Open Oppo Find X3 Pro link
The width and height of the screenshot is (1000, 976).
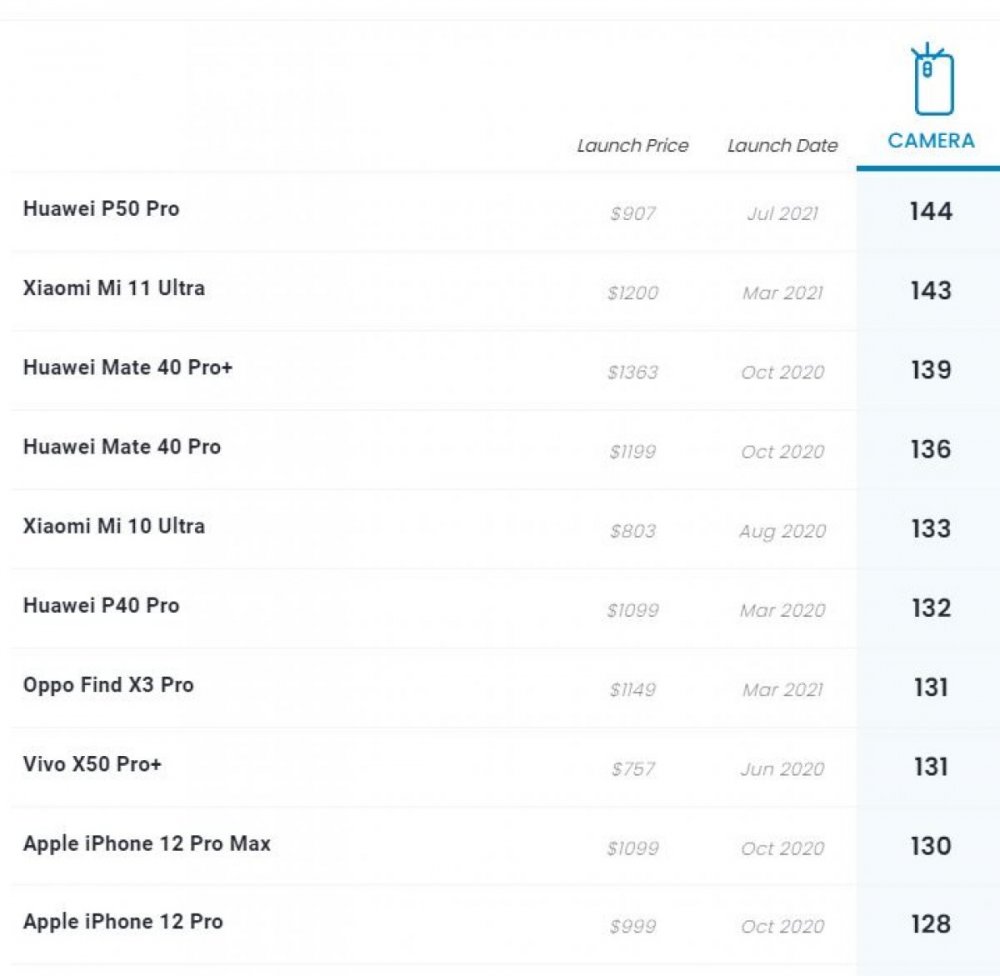click(x=108, y=685)
